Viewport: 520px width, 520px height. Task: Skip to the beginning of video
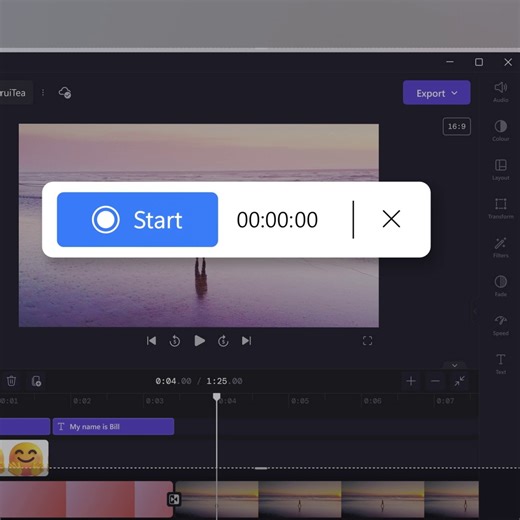click(151, 341)
